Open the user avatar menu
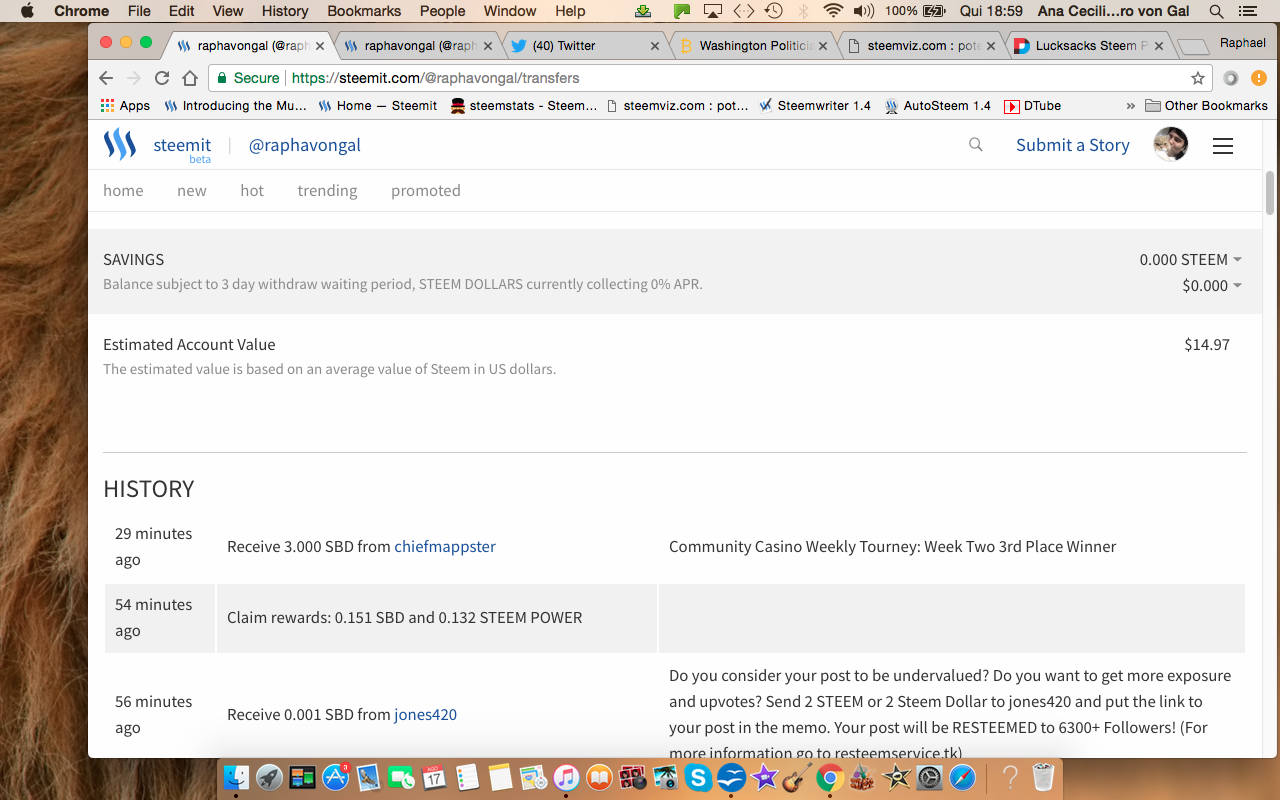Screen dimensions: 1280x800 coord(1171,145)
